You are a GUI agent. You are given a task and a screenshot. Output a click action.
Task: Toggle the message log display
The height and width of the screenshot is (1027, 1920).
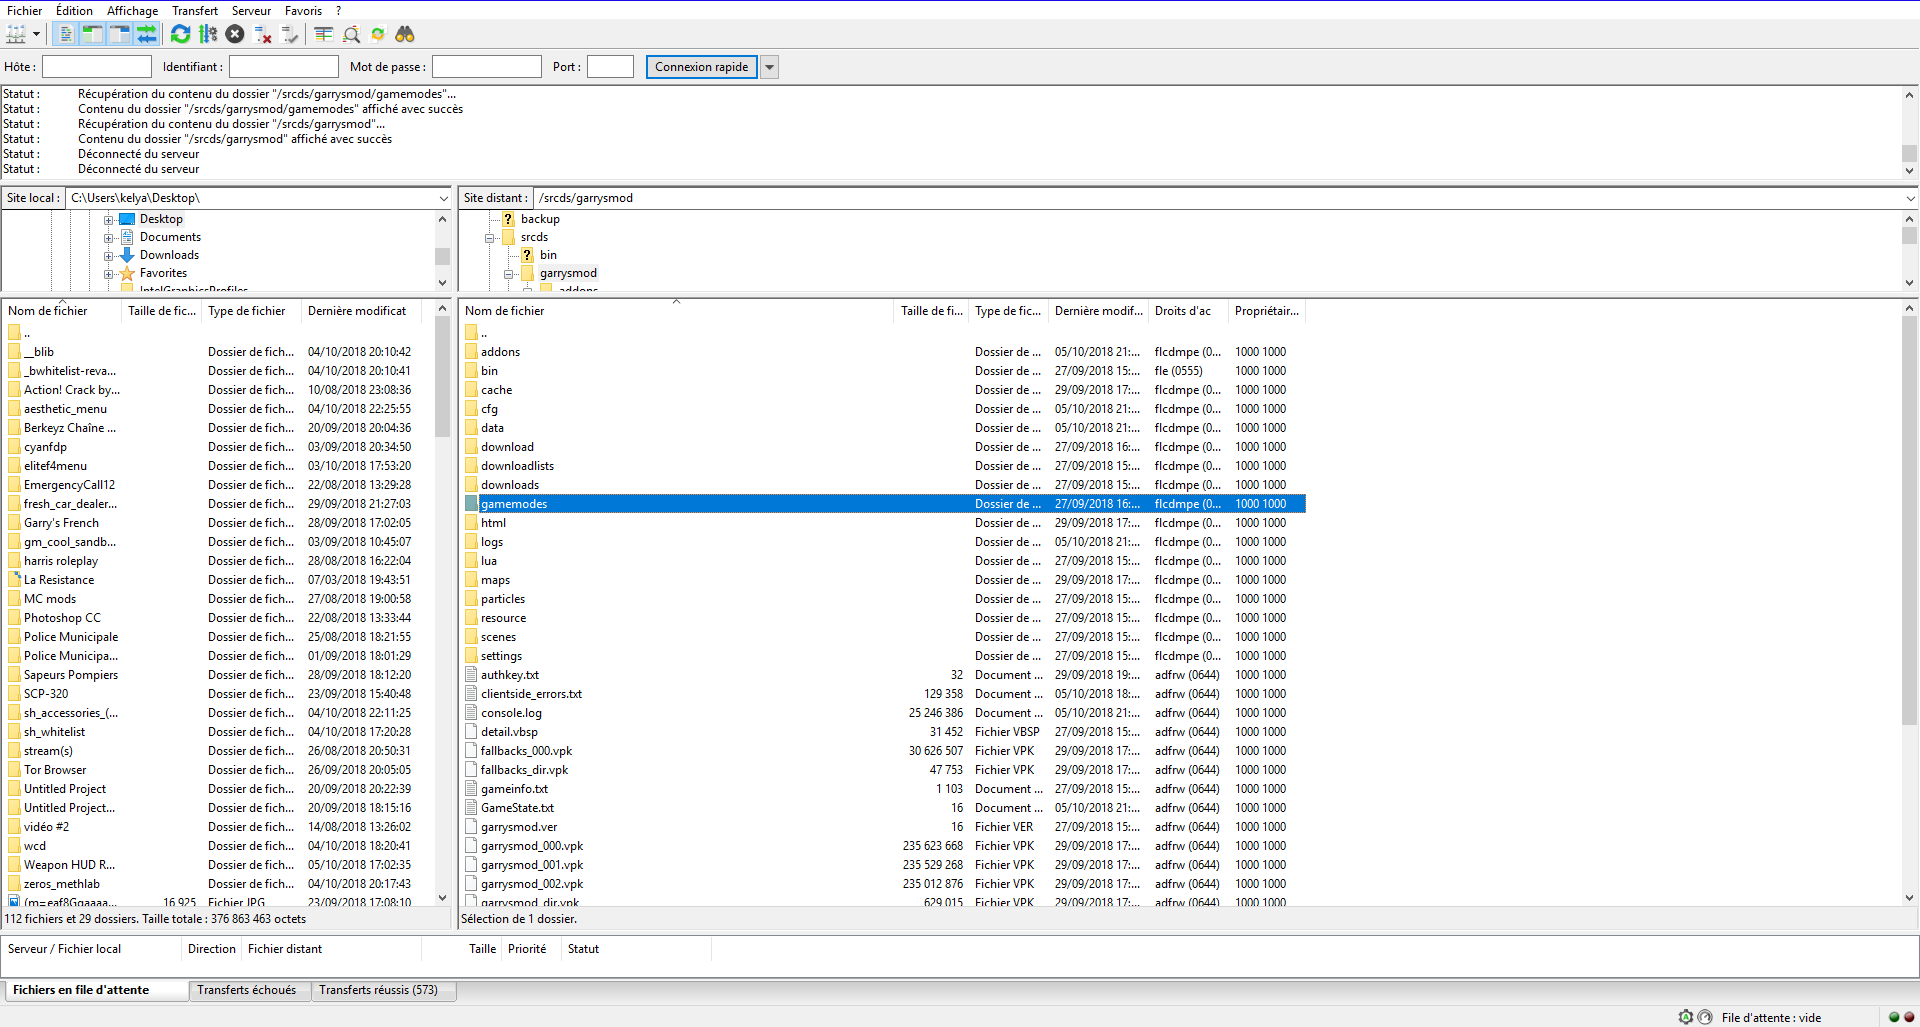(65, 34)
